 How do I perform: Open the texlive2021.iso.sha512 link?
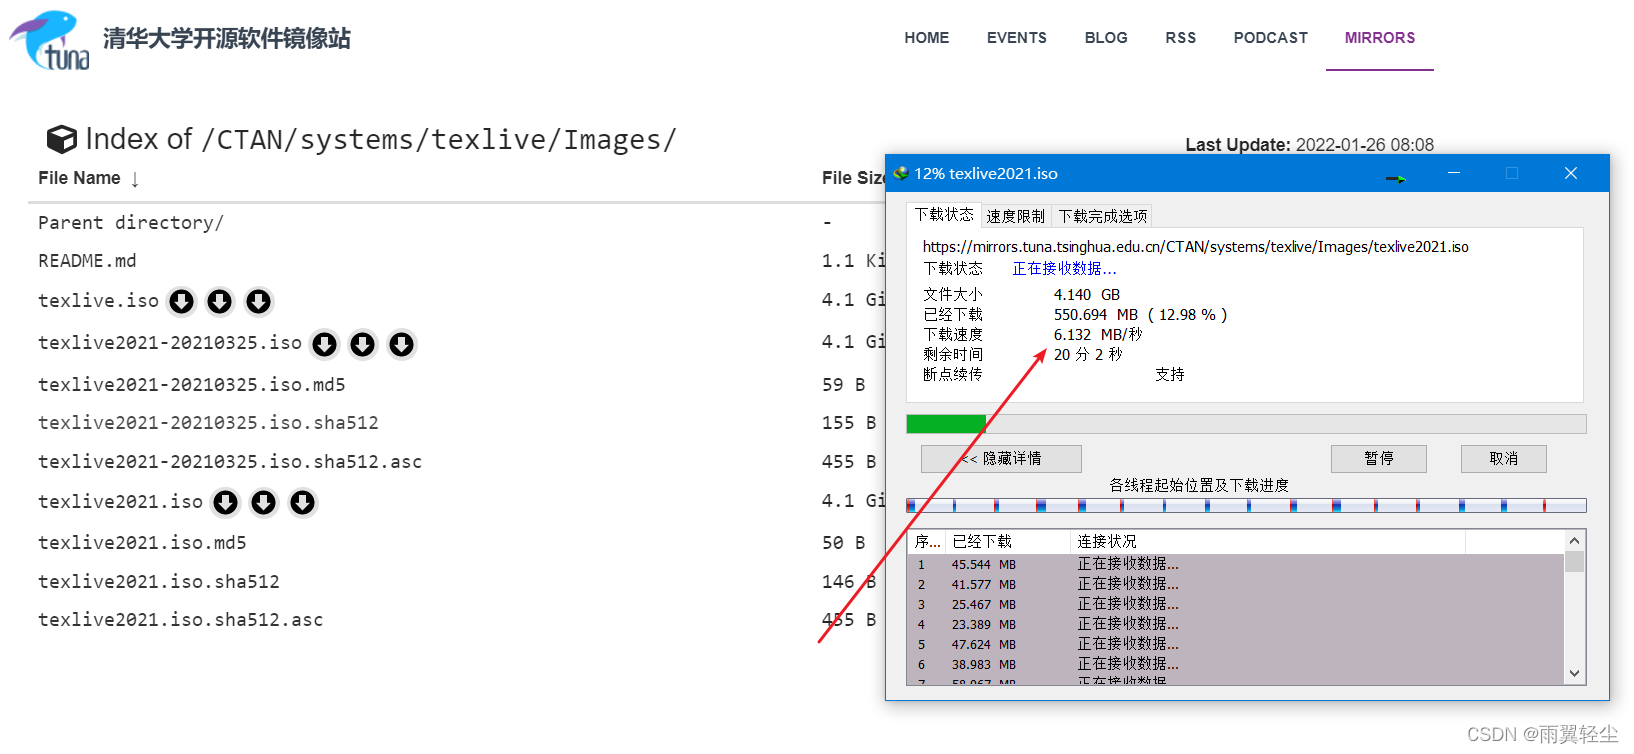point(159,582)
